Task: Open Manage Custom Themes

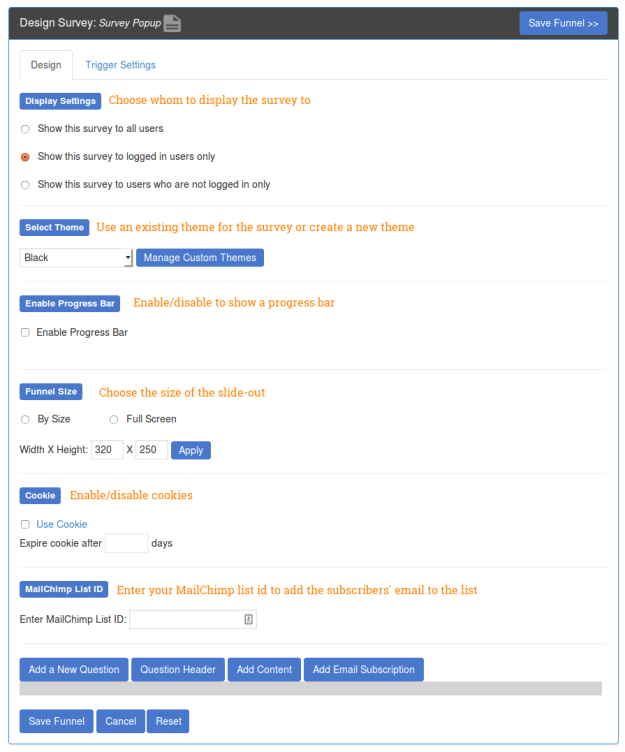Action: click(x=200, y=258)
